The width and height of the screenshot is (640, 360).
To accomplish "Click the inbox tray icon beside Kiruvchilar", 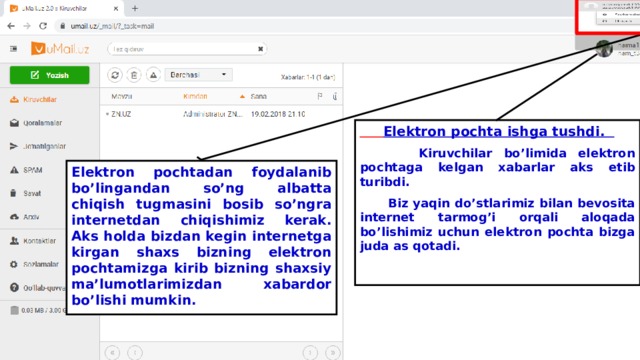I will coord(14,100).
